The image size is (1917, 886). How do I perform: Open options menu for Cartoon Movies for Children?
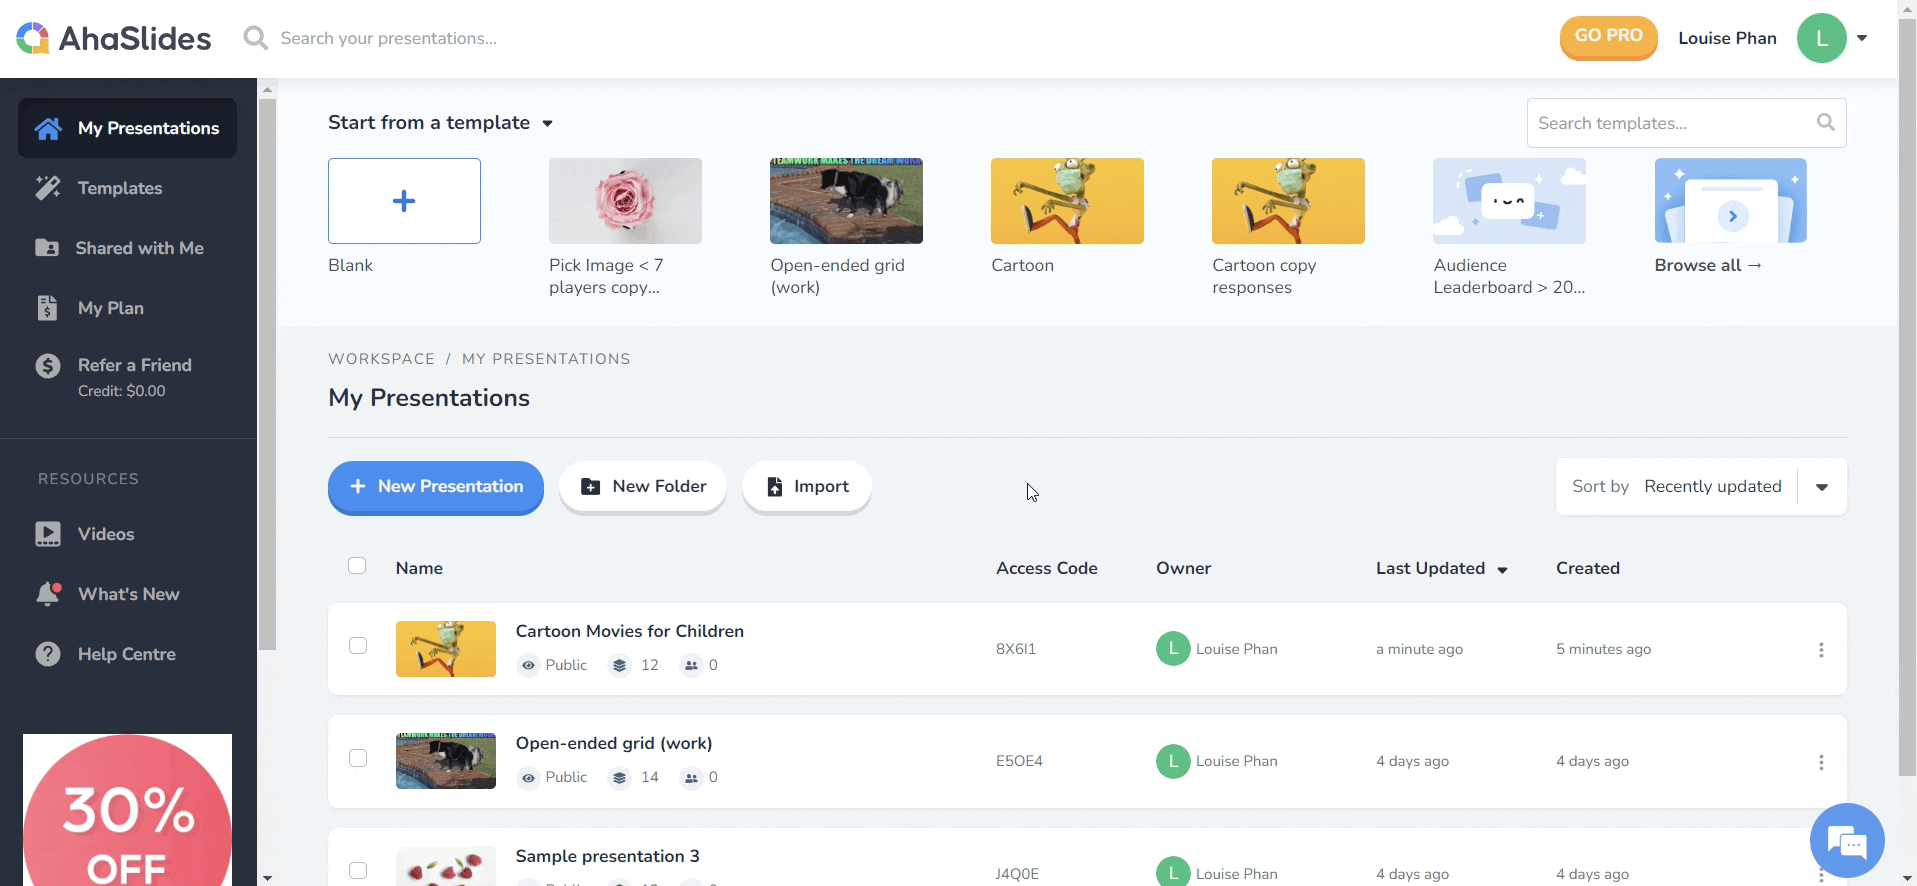(x=1821, y=649)
